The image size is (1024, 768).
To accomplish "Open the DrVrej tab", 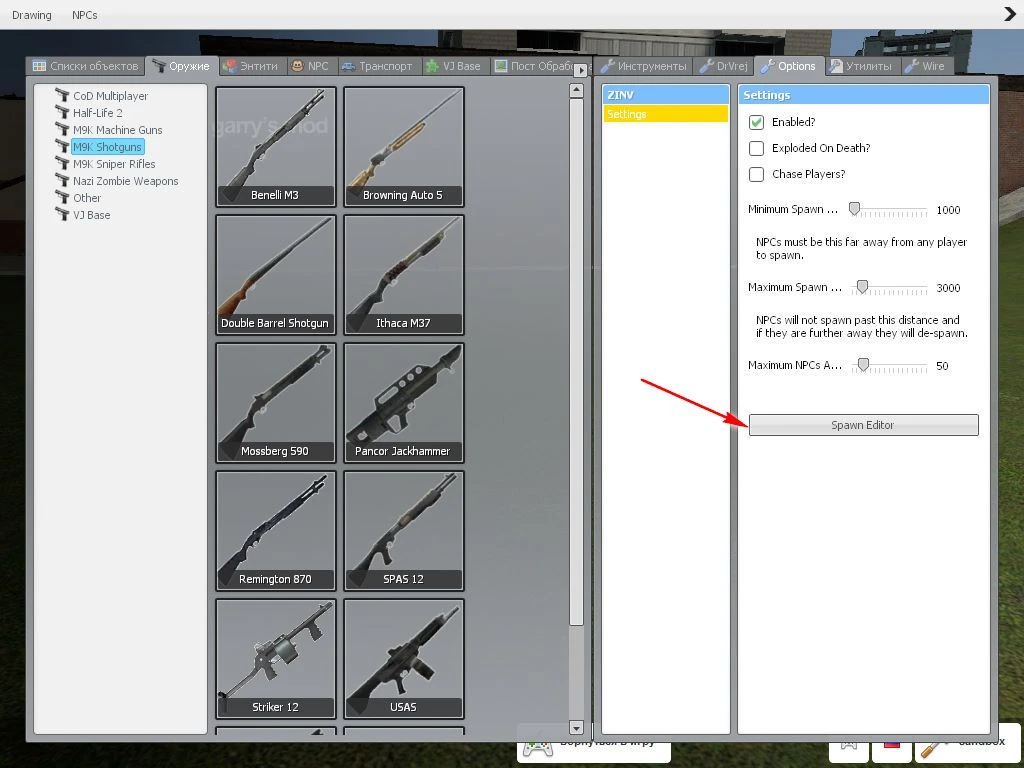I will click(724, 66).
